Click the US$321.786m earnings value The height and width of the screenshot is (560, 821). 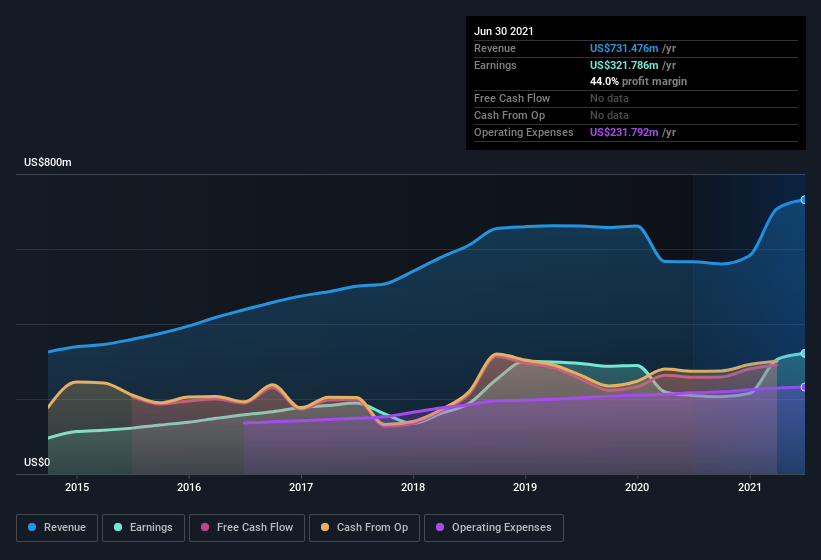[x=624, y=65]
